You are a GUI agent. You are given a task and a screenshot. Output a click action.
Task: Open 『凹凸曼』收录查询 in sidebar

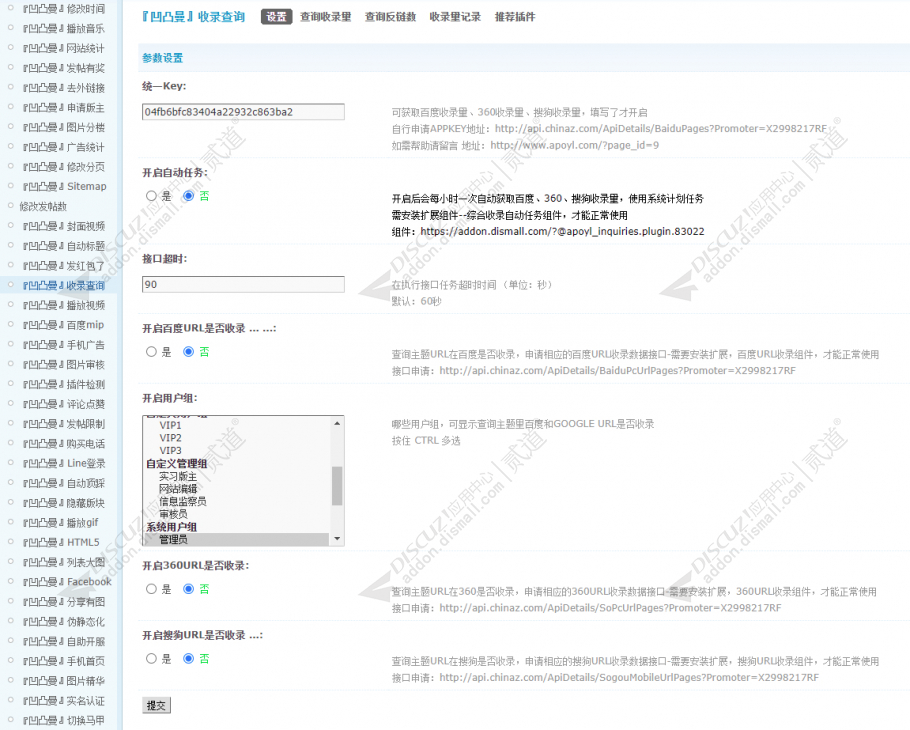pyautogui.click(x=64, y=286)
